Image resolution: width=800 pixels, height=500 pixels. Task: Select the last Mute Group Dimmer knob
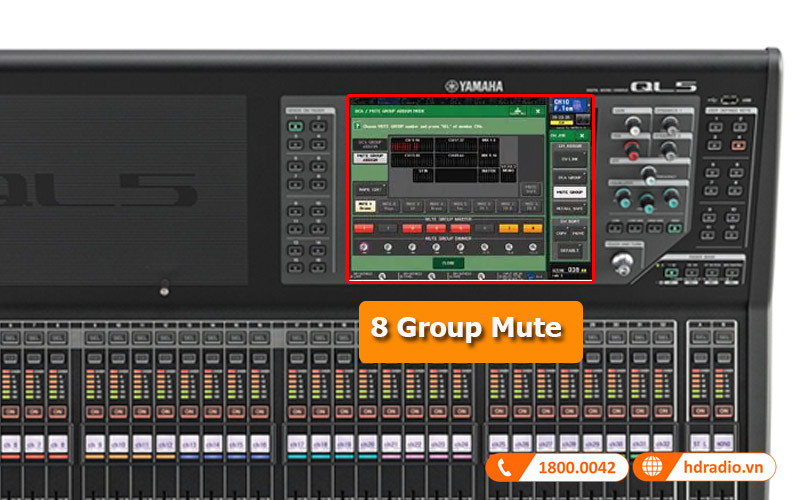[533, 247]
